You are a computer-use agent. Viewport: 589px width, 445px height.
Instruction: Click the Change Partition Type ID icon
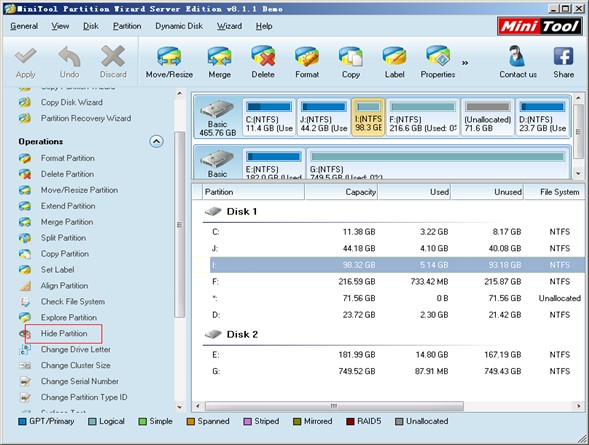coord(25,397)
